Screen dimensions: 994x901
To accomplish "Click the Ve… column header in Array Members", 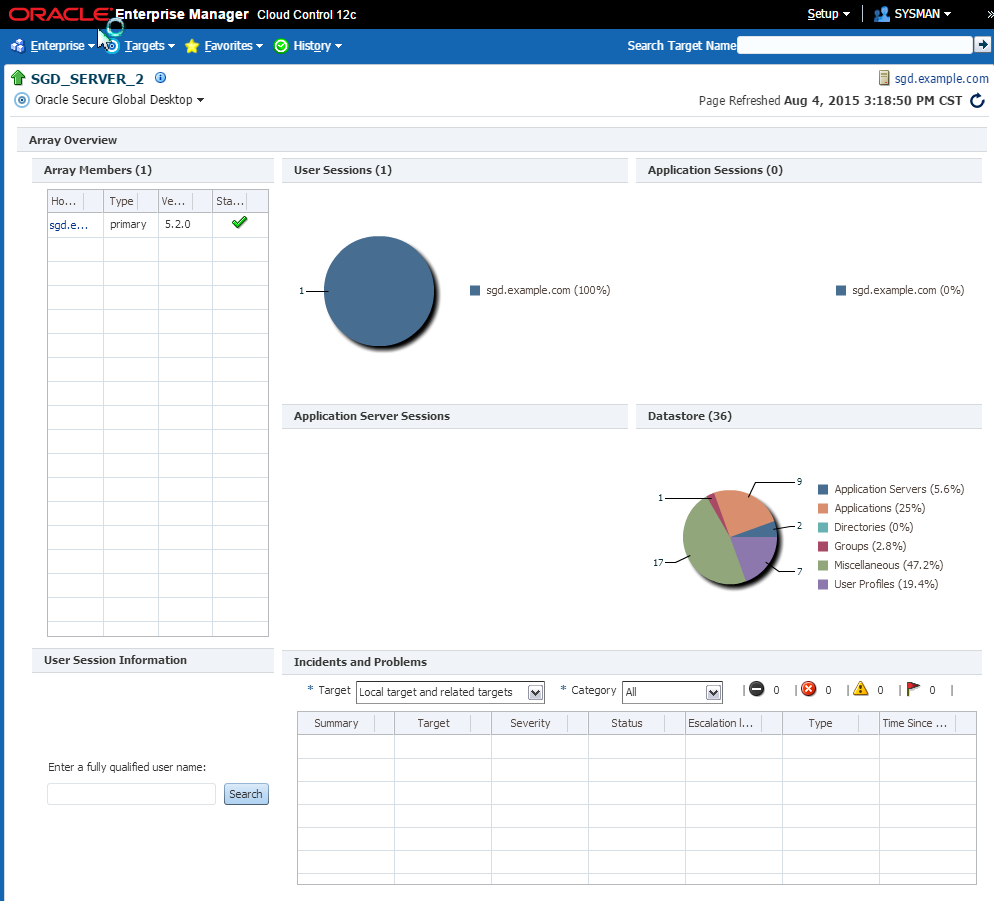I will coord(185,201).
